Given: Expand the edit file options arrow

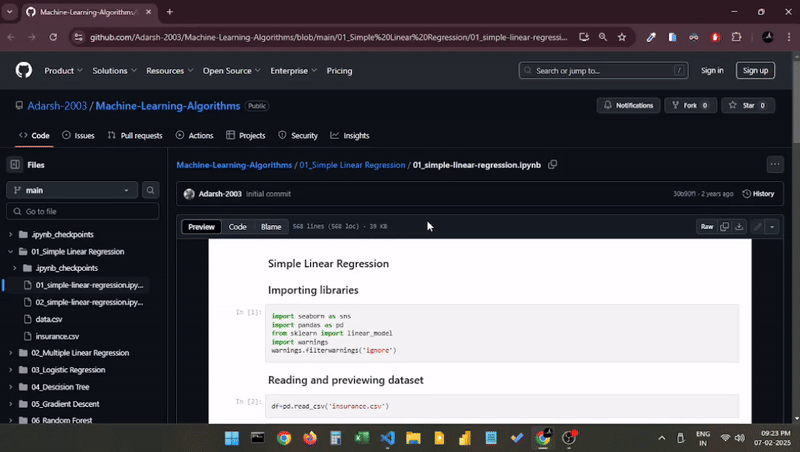Looking at the screenshot, I should [x=772, y=227].
